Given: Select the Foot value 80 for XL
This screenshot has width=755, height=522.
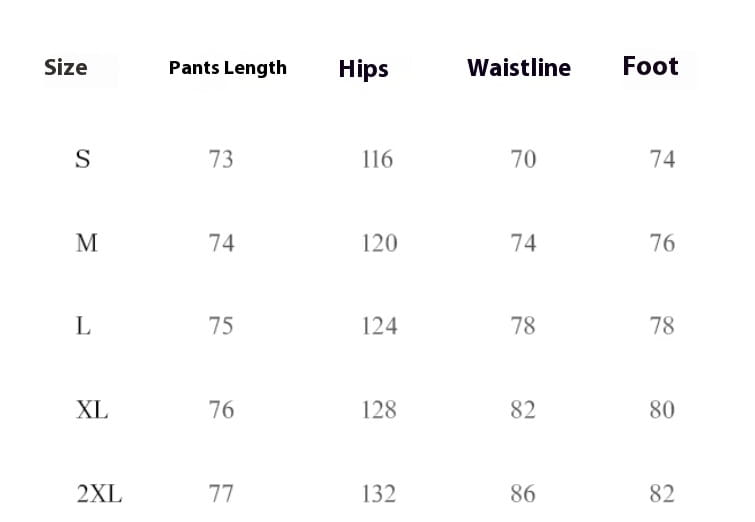Looking at the screenshot, I should click(x=662, y=410).
